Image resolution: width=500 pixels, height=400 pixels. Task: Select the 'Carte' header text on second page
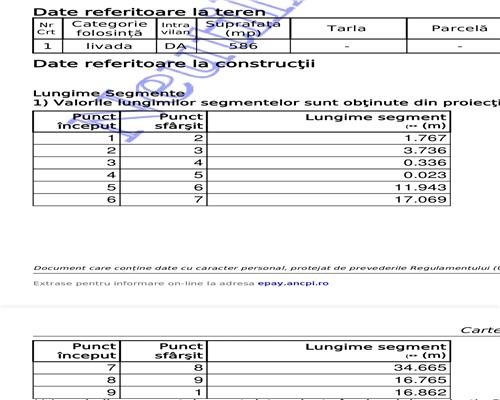[x=480, y=330]
